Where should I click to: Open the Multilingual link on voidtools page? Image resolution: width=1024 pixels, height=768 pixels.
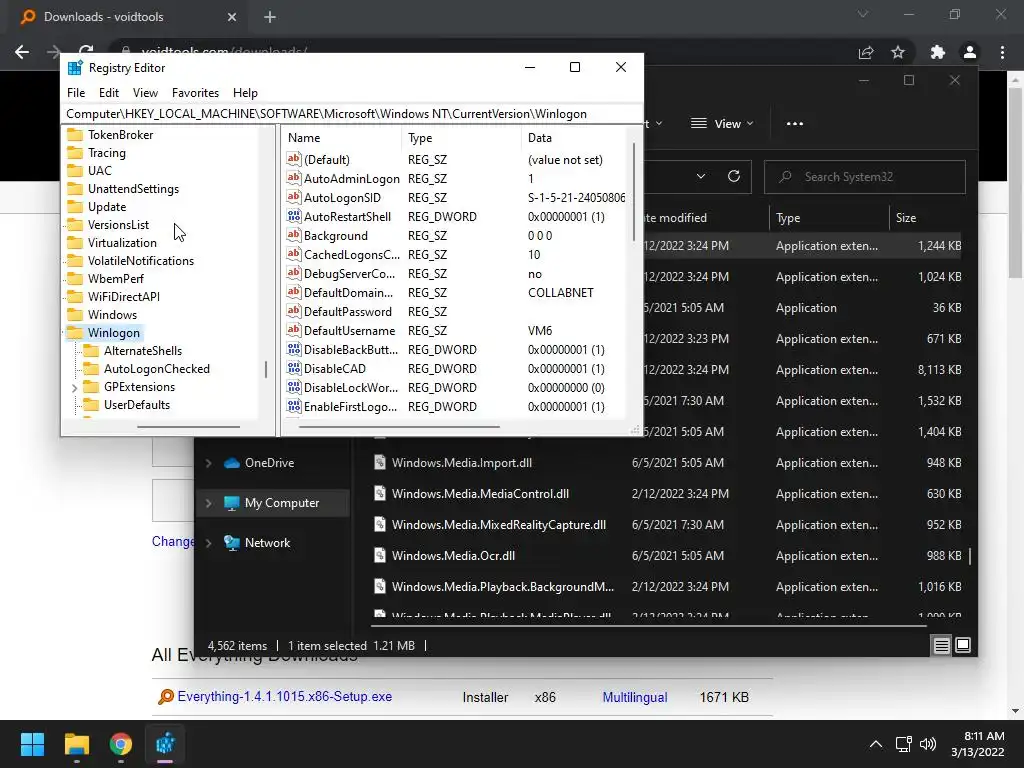coord(635,697)
